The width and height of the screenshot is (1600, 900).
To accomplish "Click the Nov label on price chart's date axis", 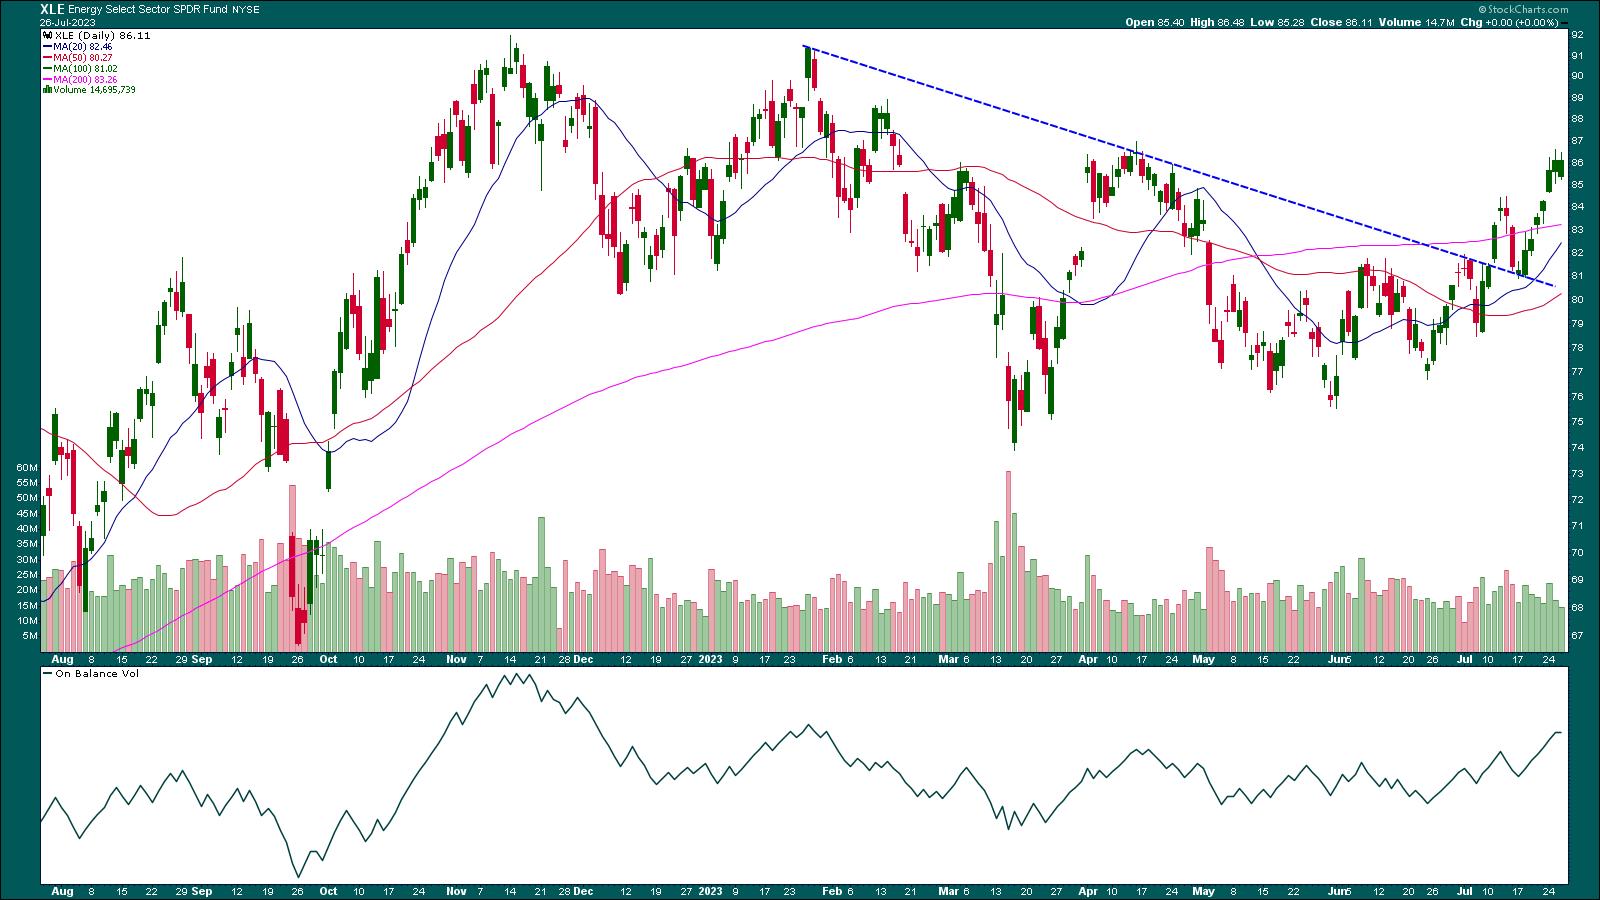I will 456,660.
